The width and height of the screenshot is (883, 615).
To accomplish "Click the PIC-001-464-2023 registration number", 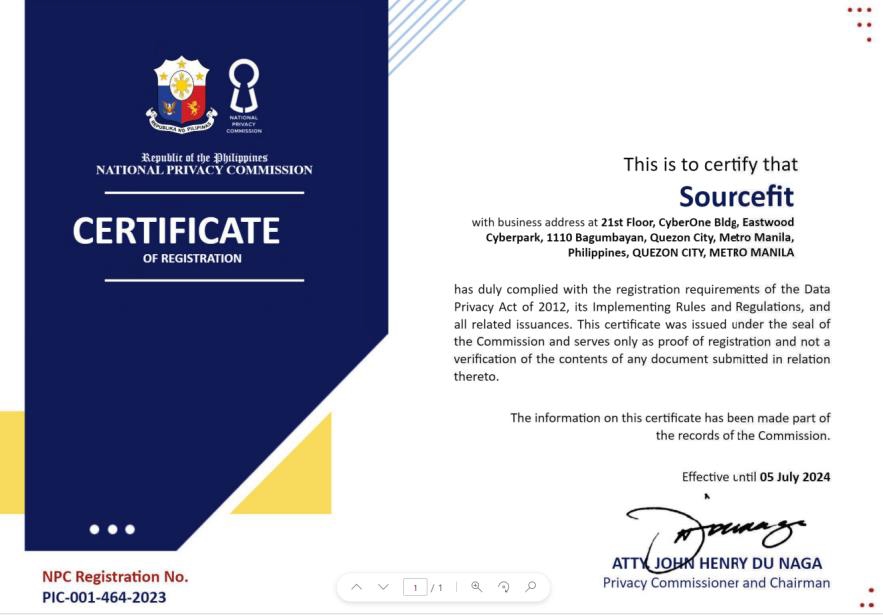I will [x=104, y=597].
